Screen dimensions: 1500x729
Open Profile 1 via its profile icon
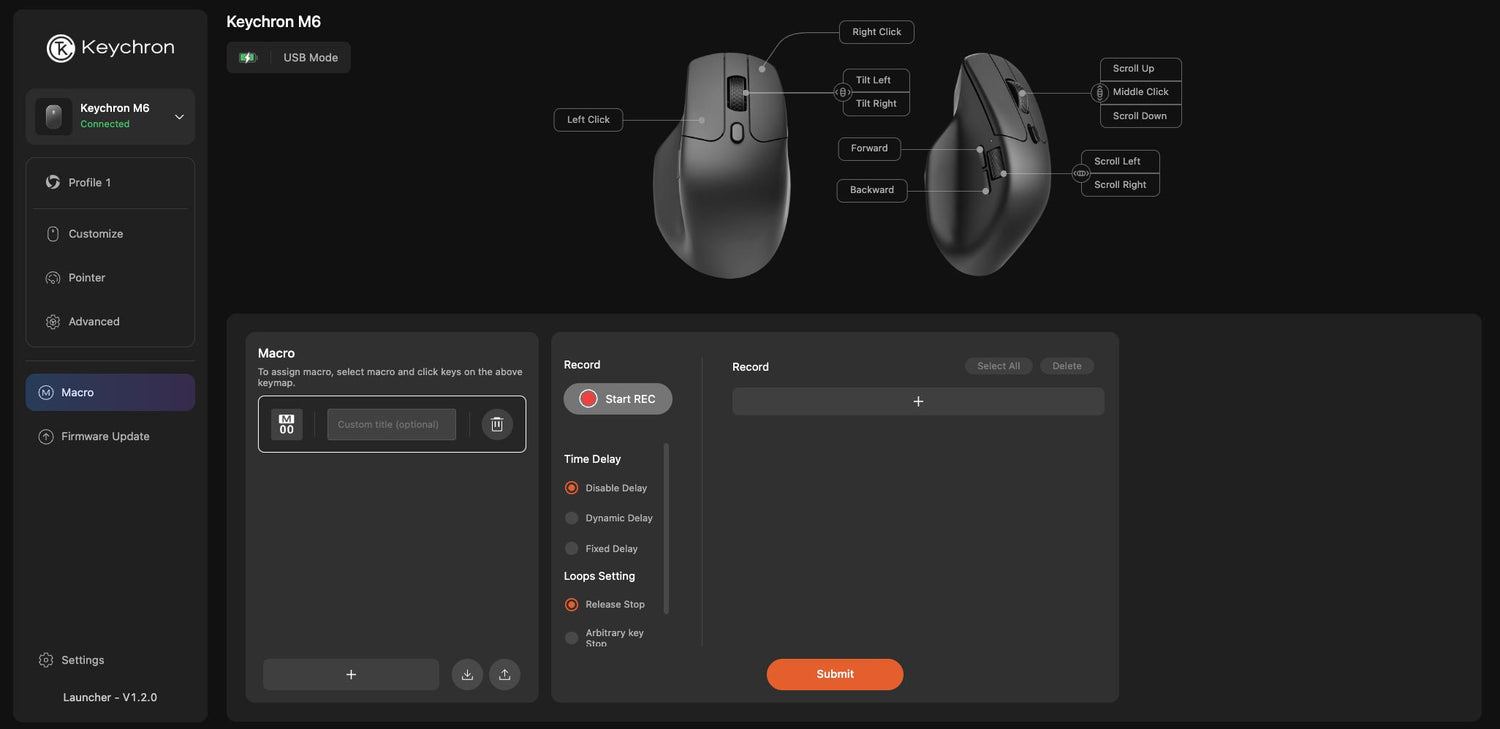click(53, 182)
